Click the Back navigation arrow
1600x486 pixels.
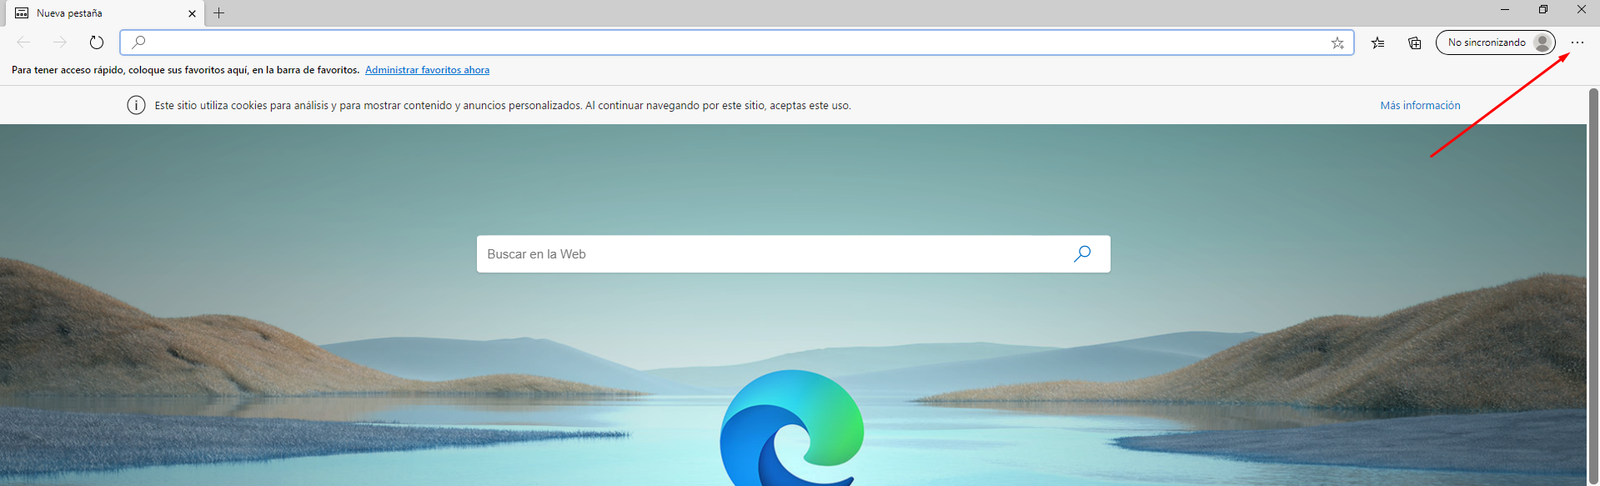tap(24, 42)
